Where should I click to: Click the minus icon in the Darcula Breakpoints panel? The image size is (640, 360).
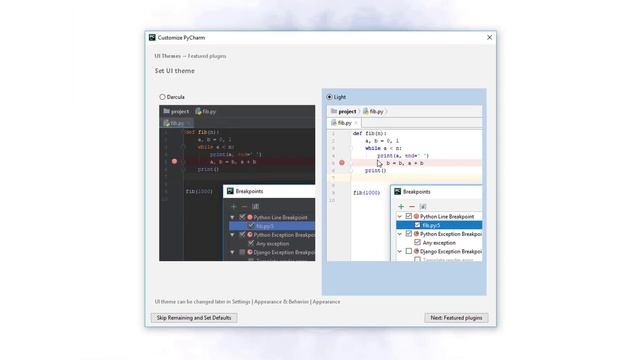[244, 207]
